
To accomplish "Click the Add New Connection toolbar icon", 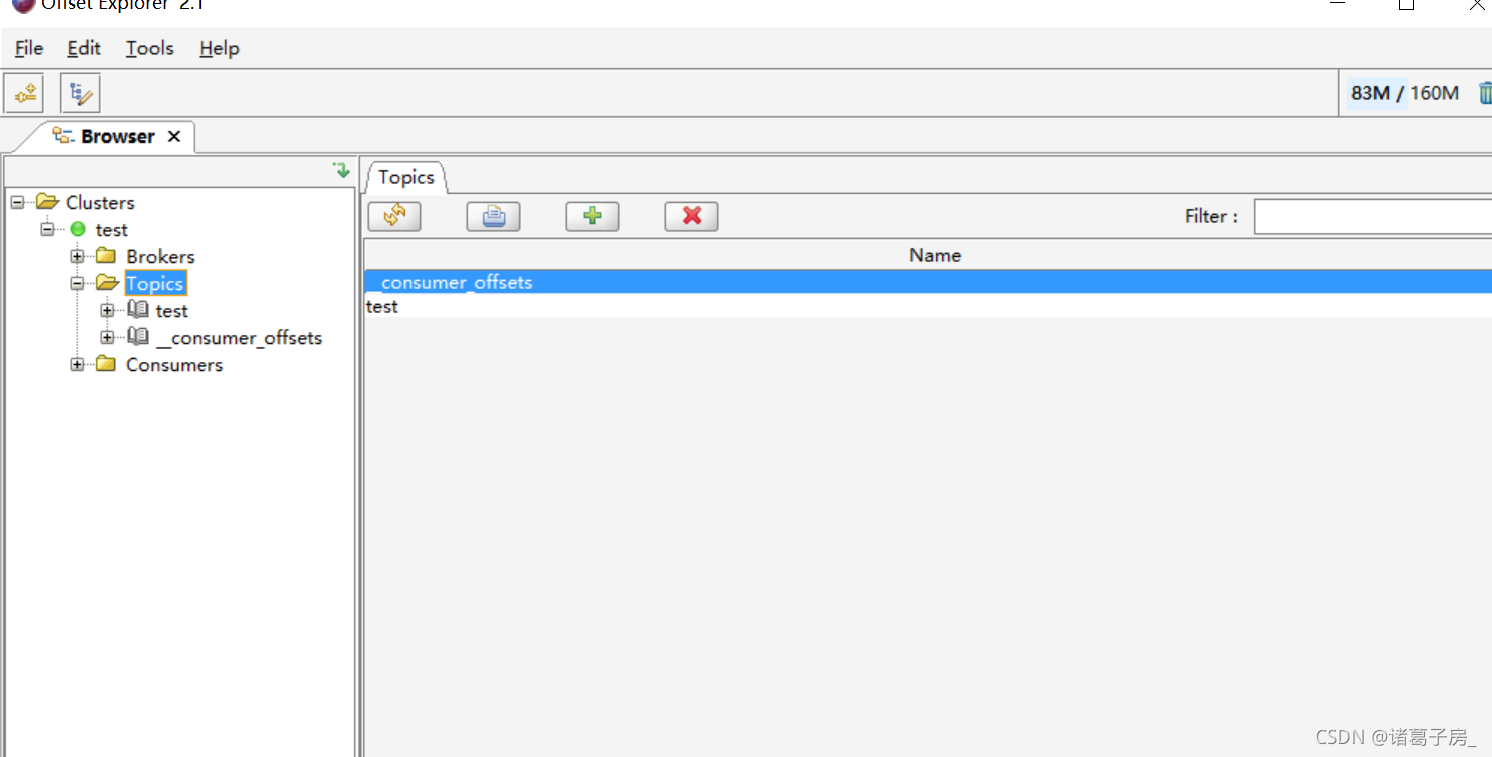I will pos(23,92).
